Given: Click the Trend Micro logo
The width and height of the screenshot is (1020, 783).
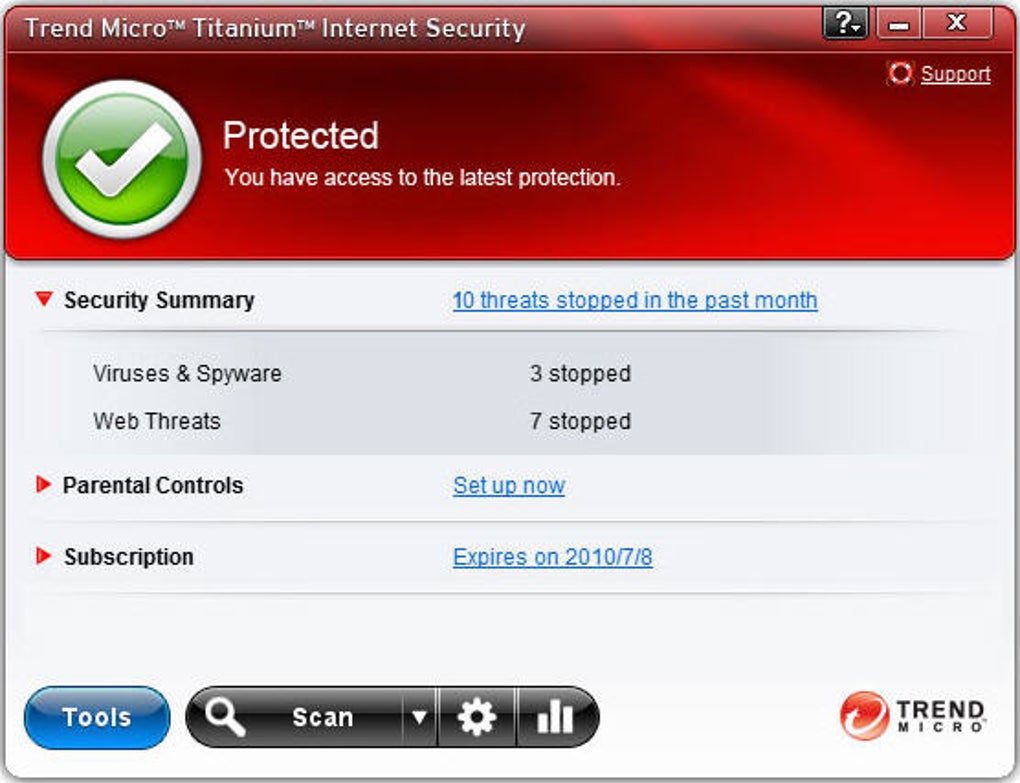Looking at the screenshot, I should [913, 716].
